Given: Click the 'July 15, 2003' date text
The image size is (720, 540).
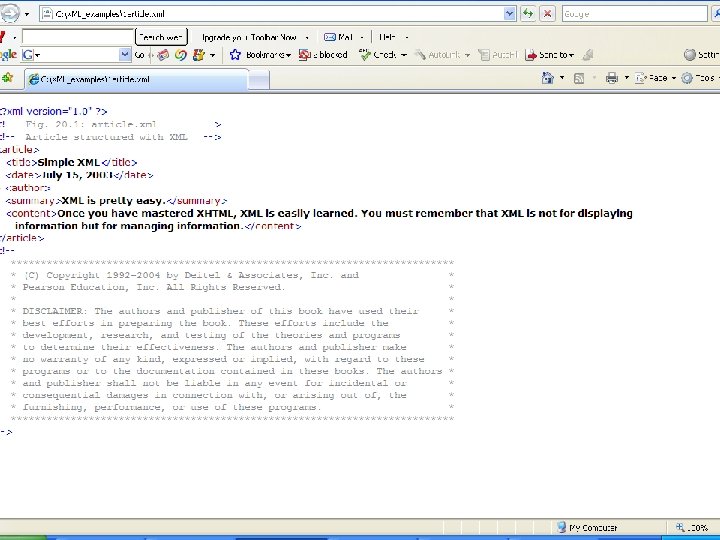Looking at the screenshot, I should [78, 175].
